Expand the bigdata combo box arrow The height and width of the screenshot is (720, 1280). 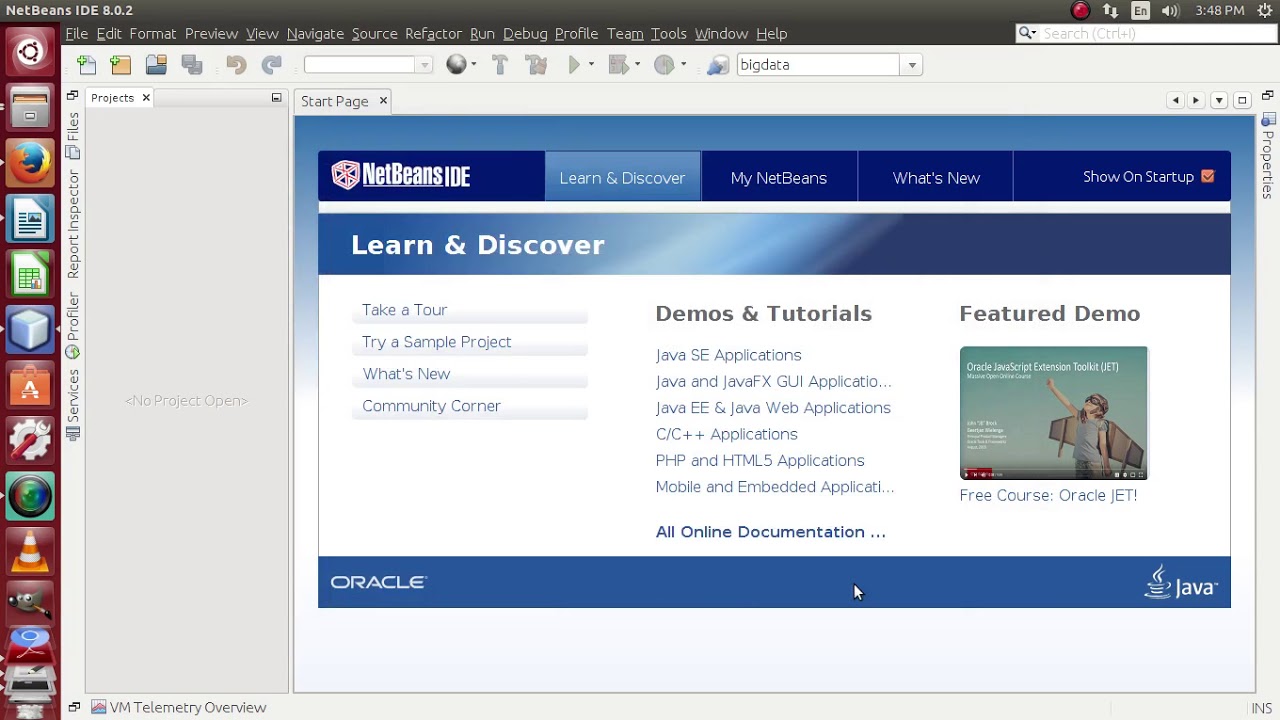click(x=912, y=65)
